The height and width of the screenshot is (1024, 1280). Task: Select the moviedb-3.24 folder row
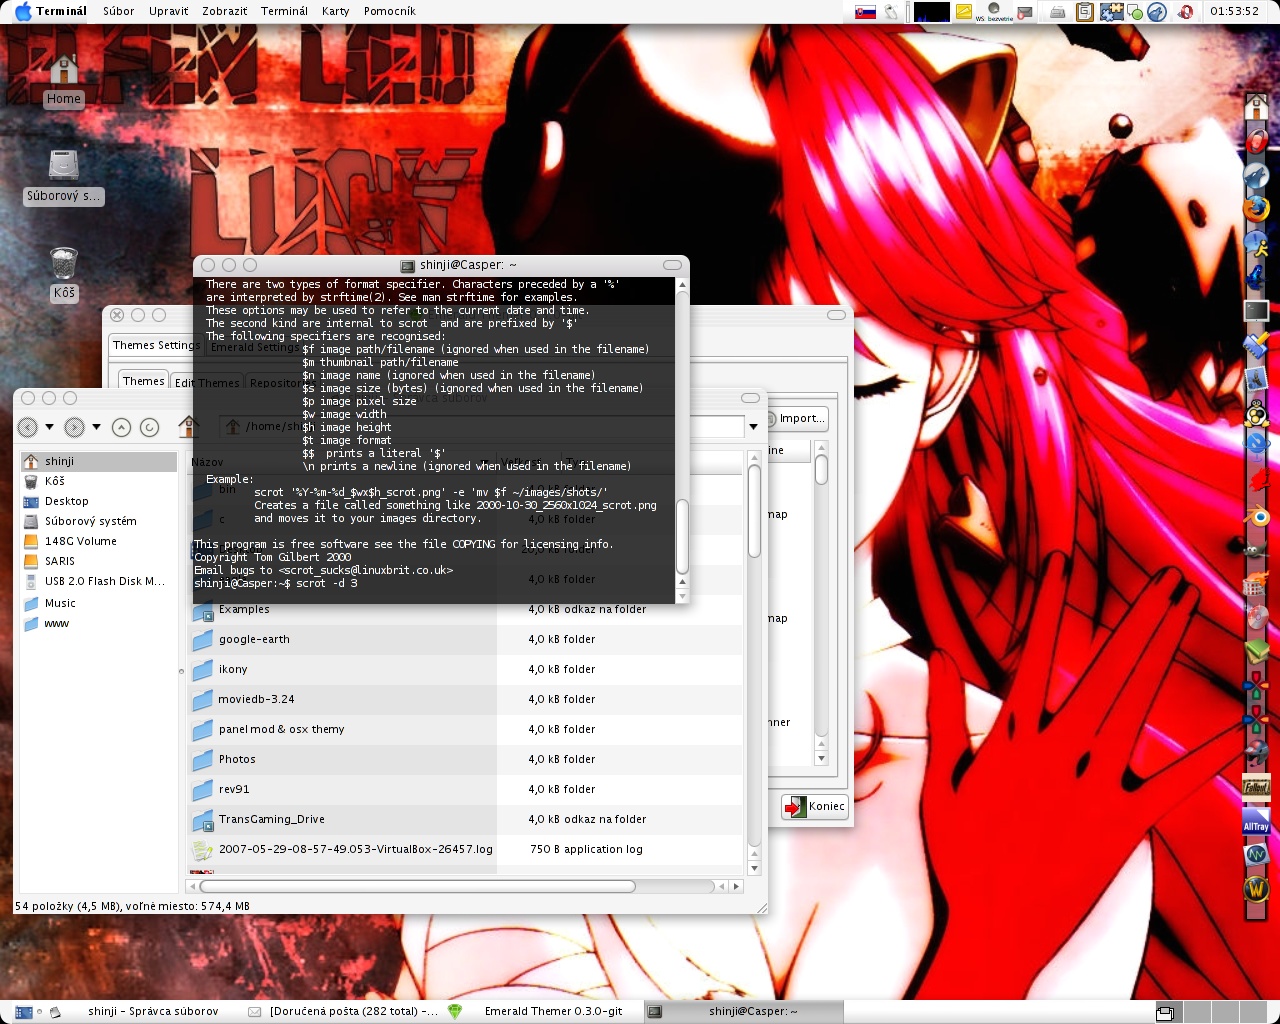pos(466,699)
